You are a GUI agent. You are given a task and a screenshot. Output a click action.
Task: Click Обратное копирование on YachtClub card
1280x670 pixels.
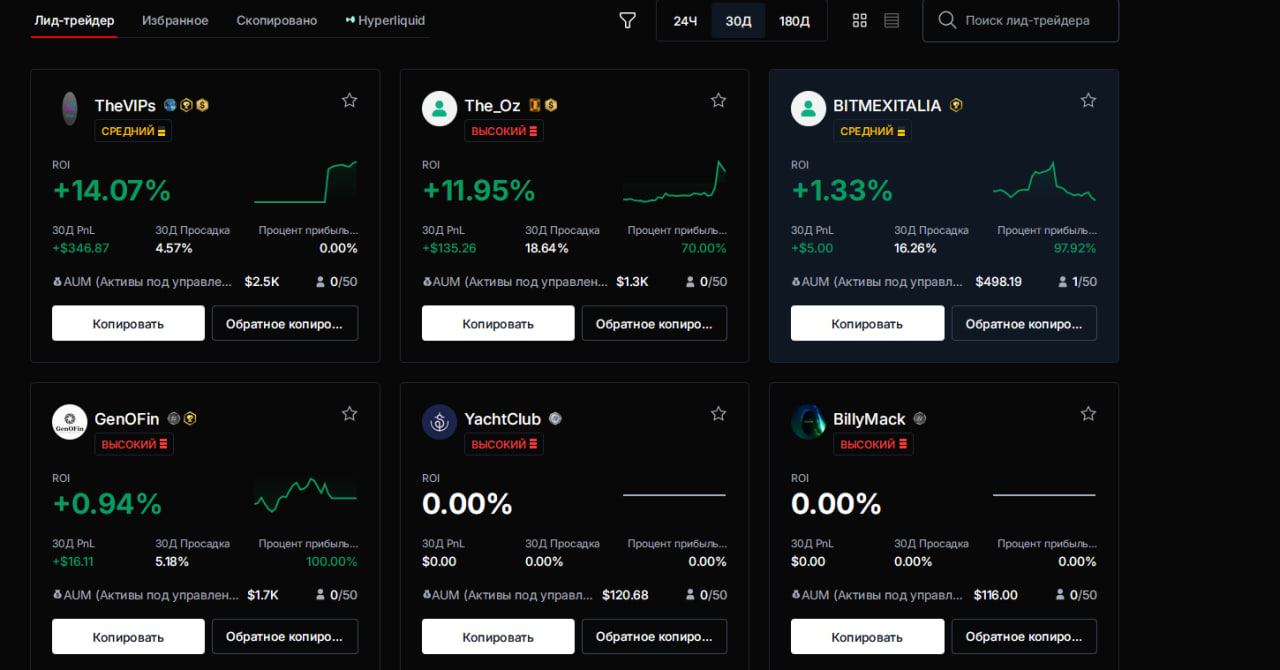pos(654,636)
